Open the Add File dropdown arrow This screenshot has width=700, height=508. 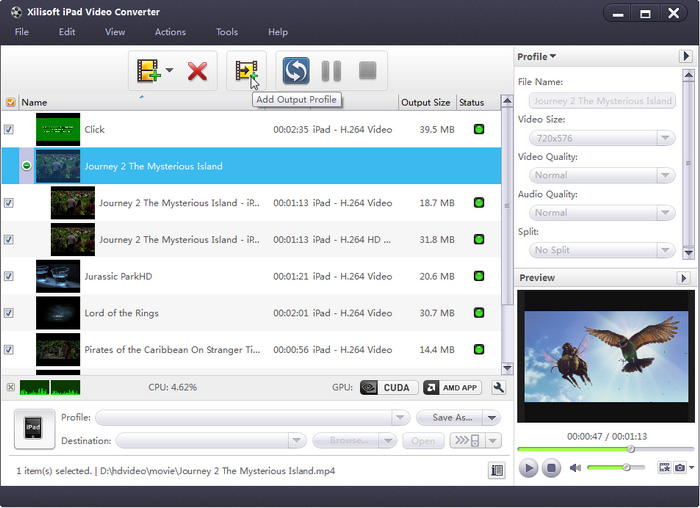coord(169,70)
